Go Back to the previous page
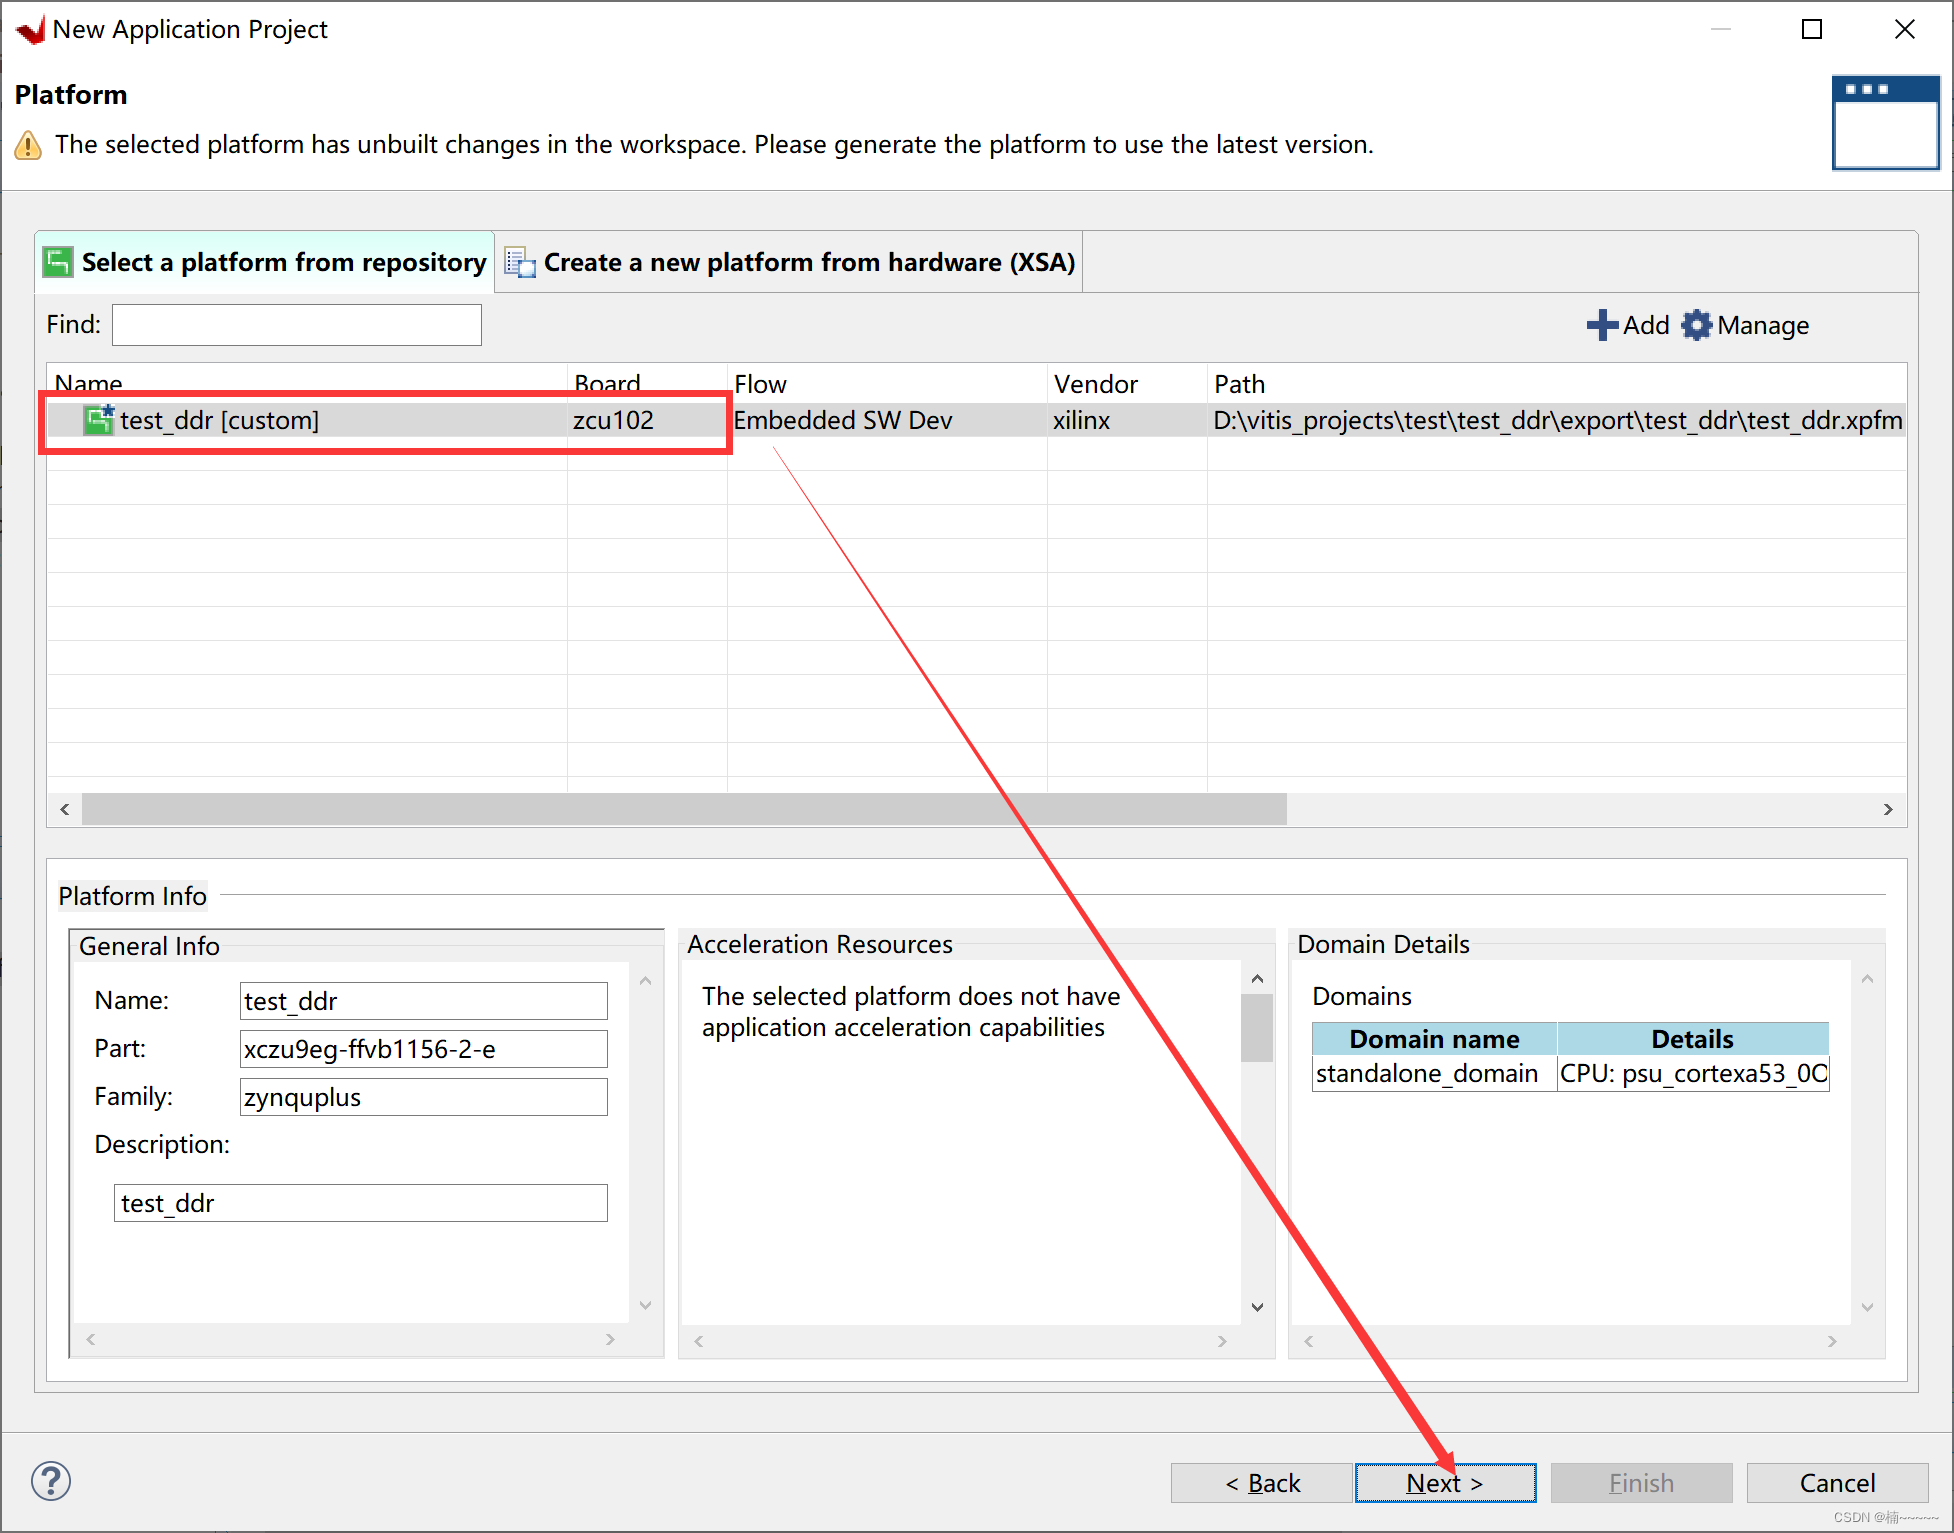The width and height of the screenshot is (1954, 1533). tap(1262, 1483)
